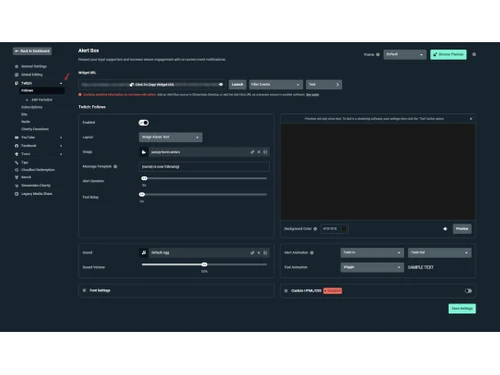500x375 pixels.
Task: Click the help icon beside Browse Themes
Action: click(474, 54)
